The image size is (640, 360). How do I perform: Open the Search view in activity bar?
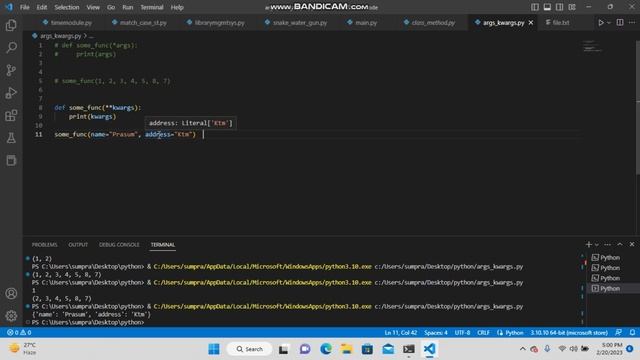(11, 47)
